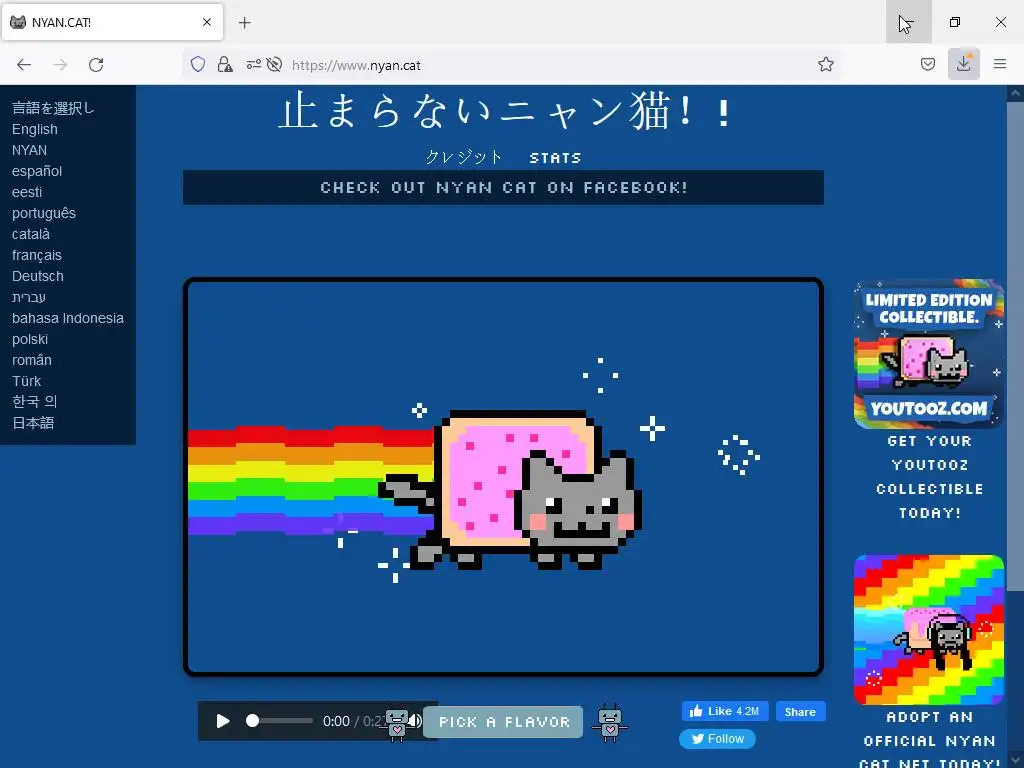Select català language

[x=31, y=234]
